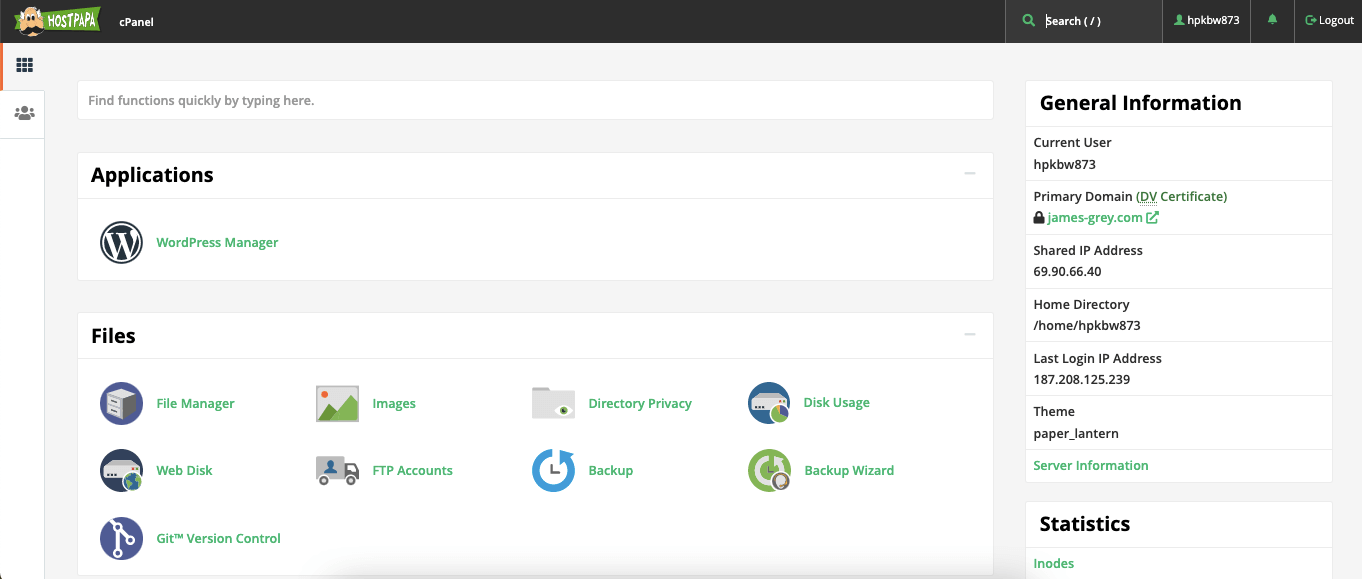Image resolution: width=1362 pixels, height=579 pixels.
Task: Collapse the Applications section
Action: (x=968, y=174)
